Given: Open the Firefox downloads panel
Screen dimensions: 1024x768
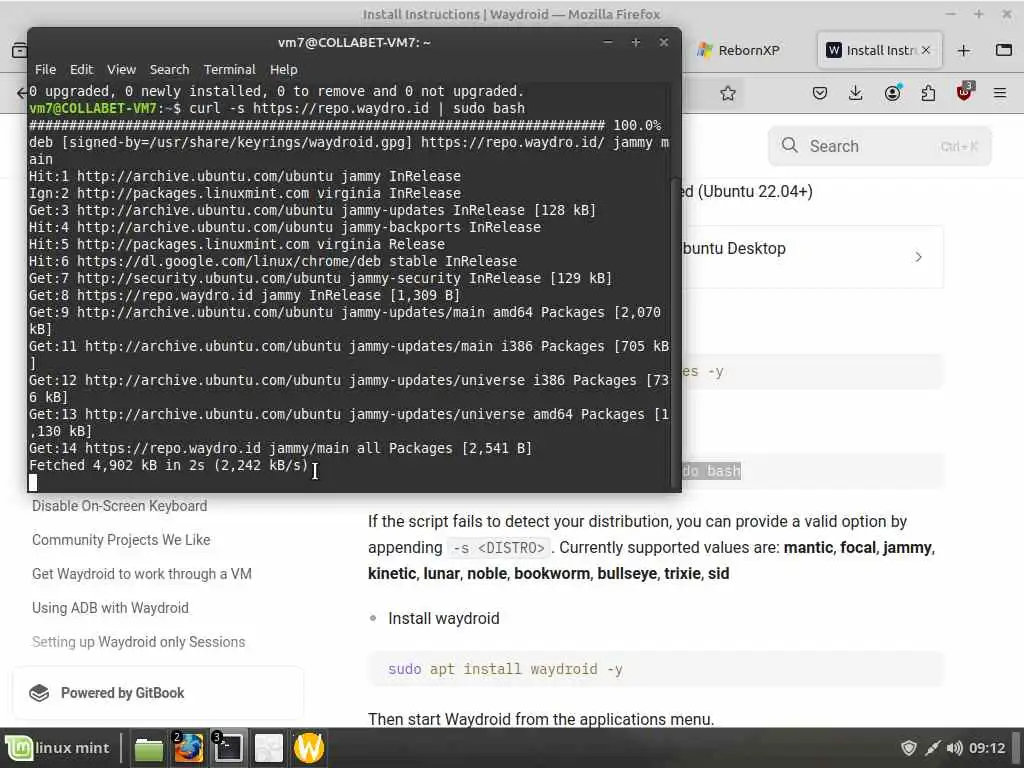Looking at the screenshot, I should point(856,93).
